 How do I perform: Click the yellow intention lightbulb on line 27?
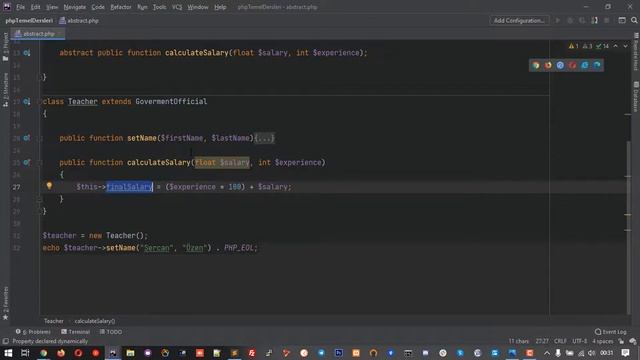pos(49,186)
